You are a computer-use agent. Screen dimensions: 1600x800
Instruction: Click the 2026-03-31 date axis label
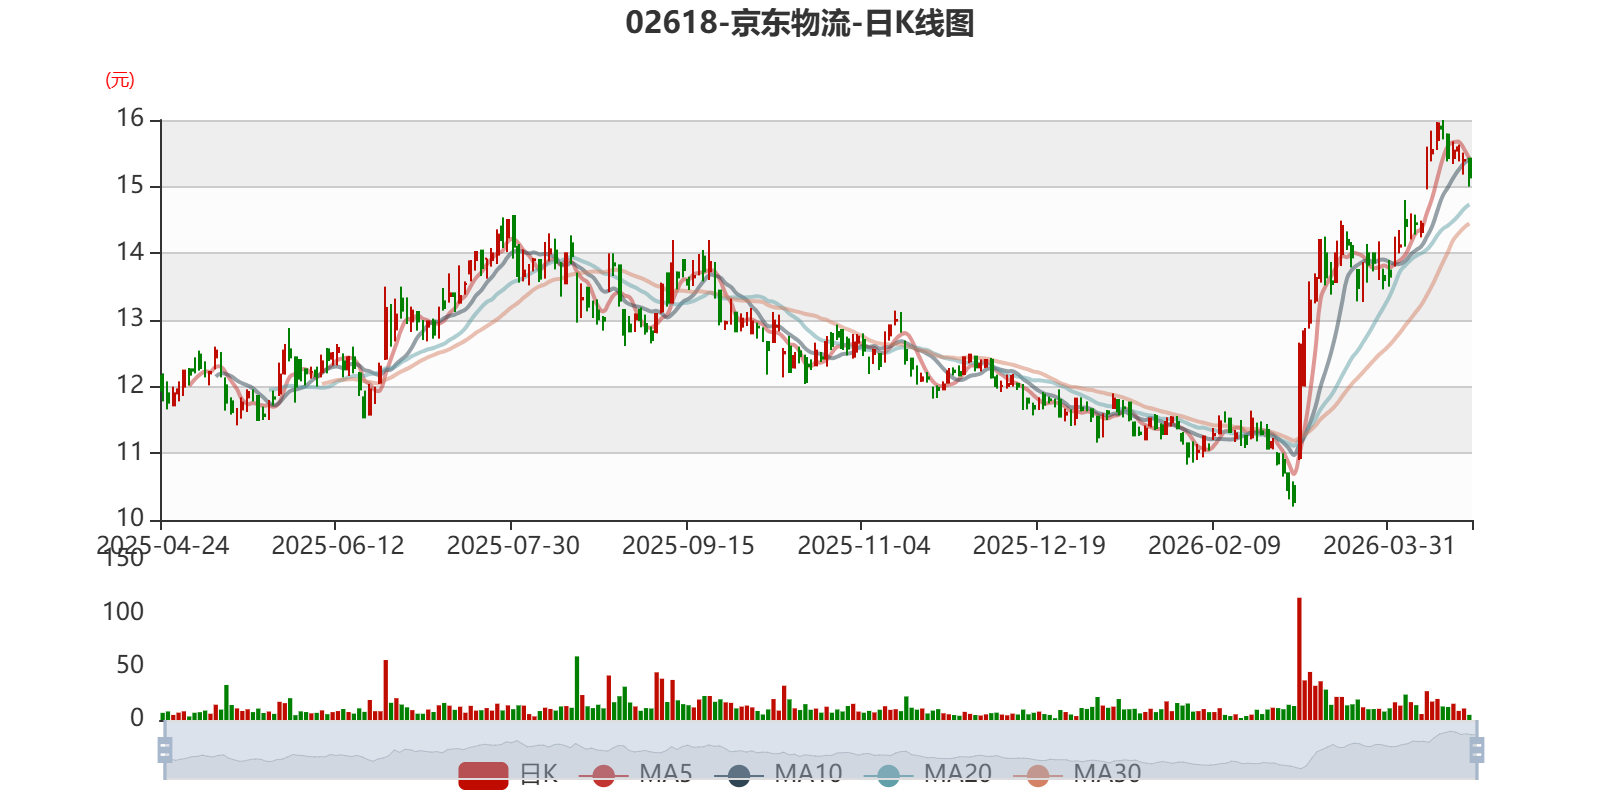[1389, 545]
